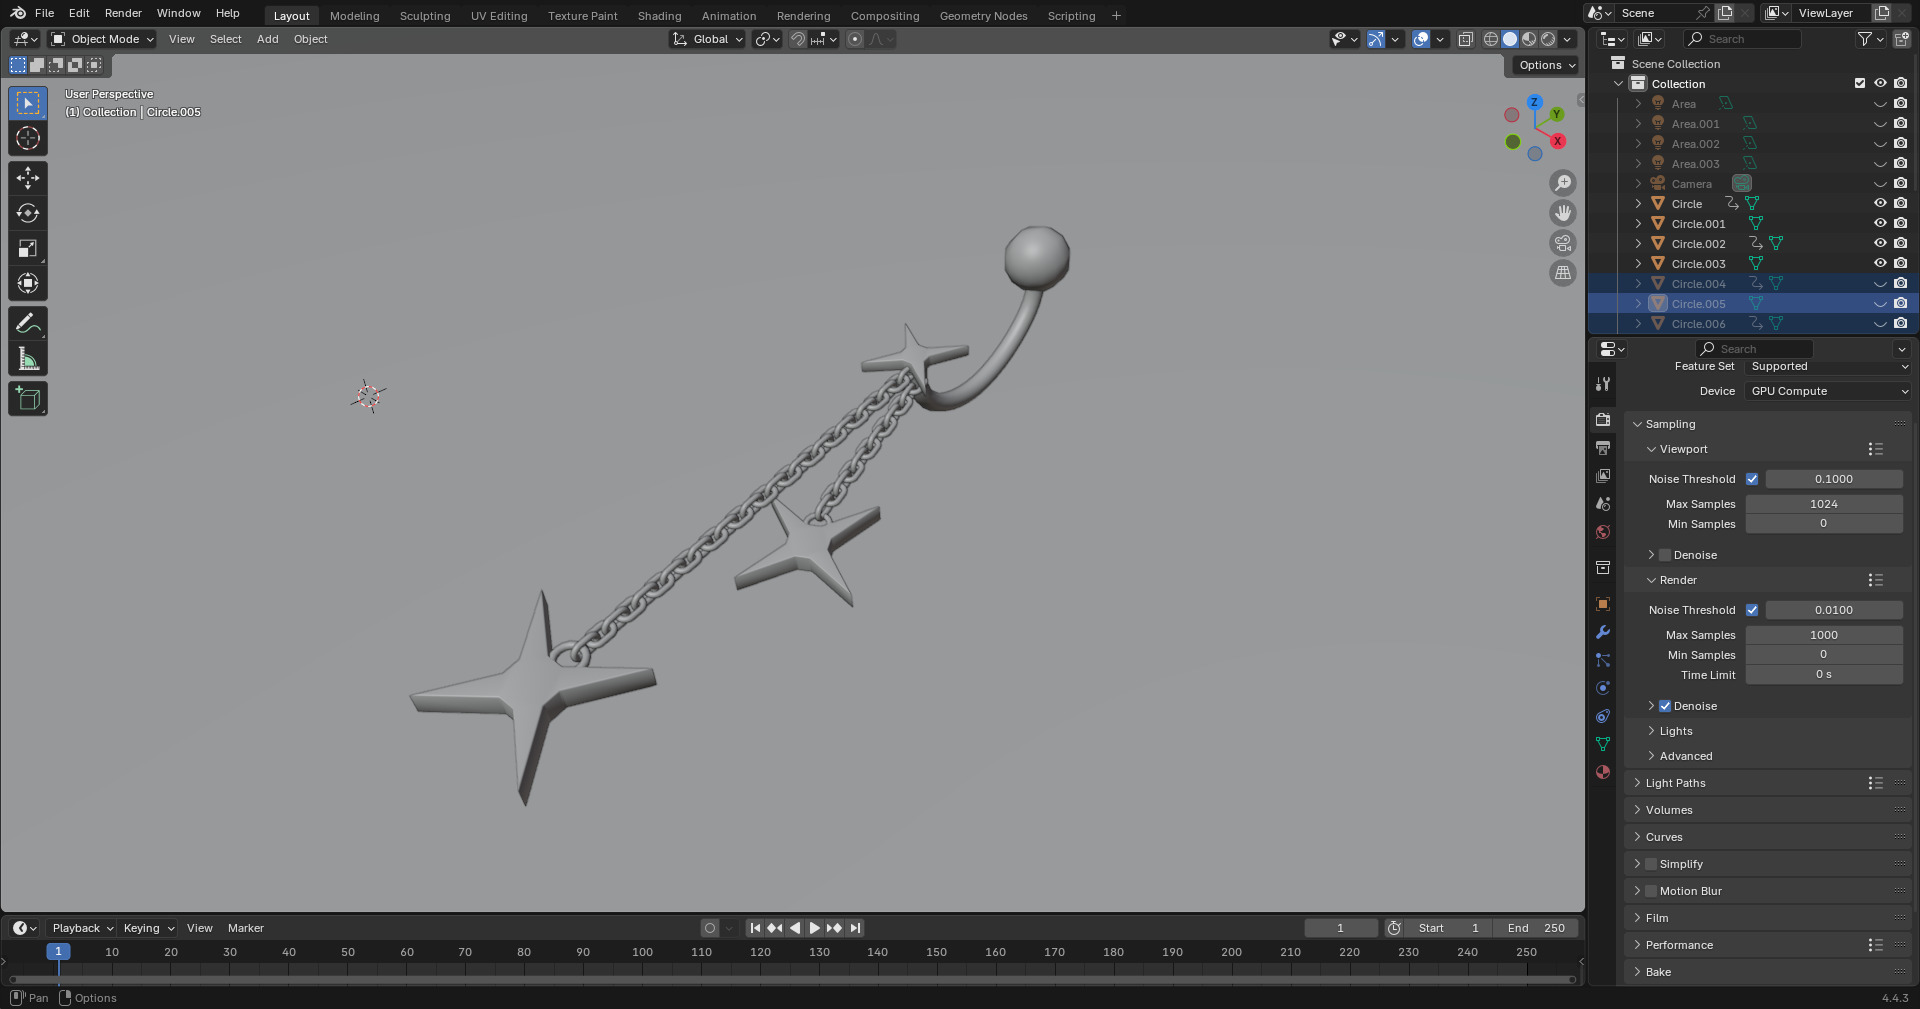Screen dimensions: 1920x1009
Task: Uncheck render Denoise checkbox
Action: click(x=1665, y=706)
